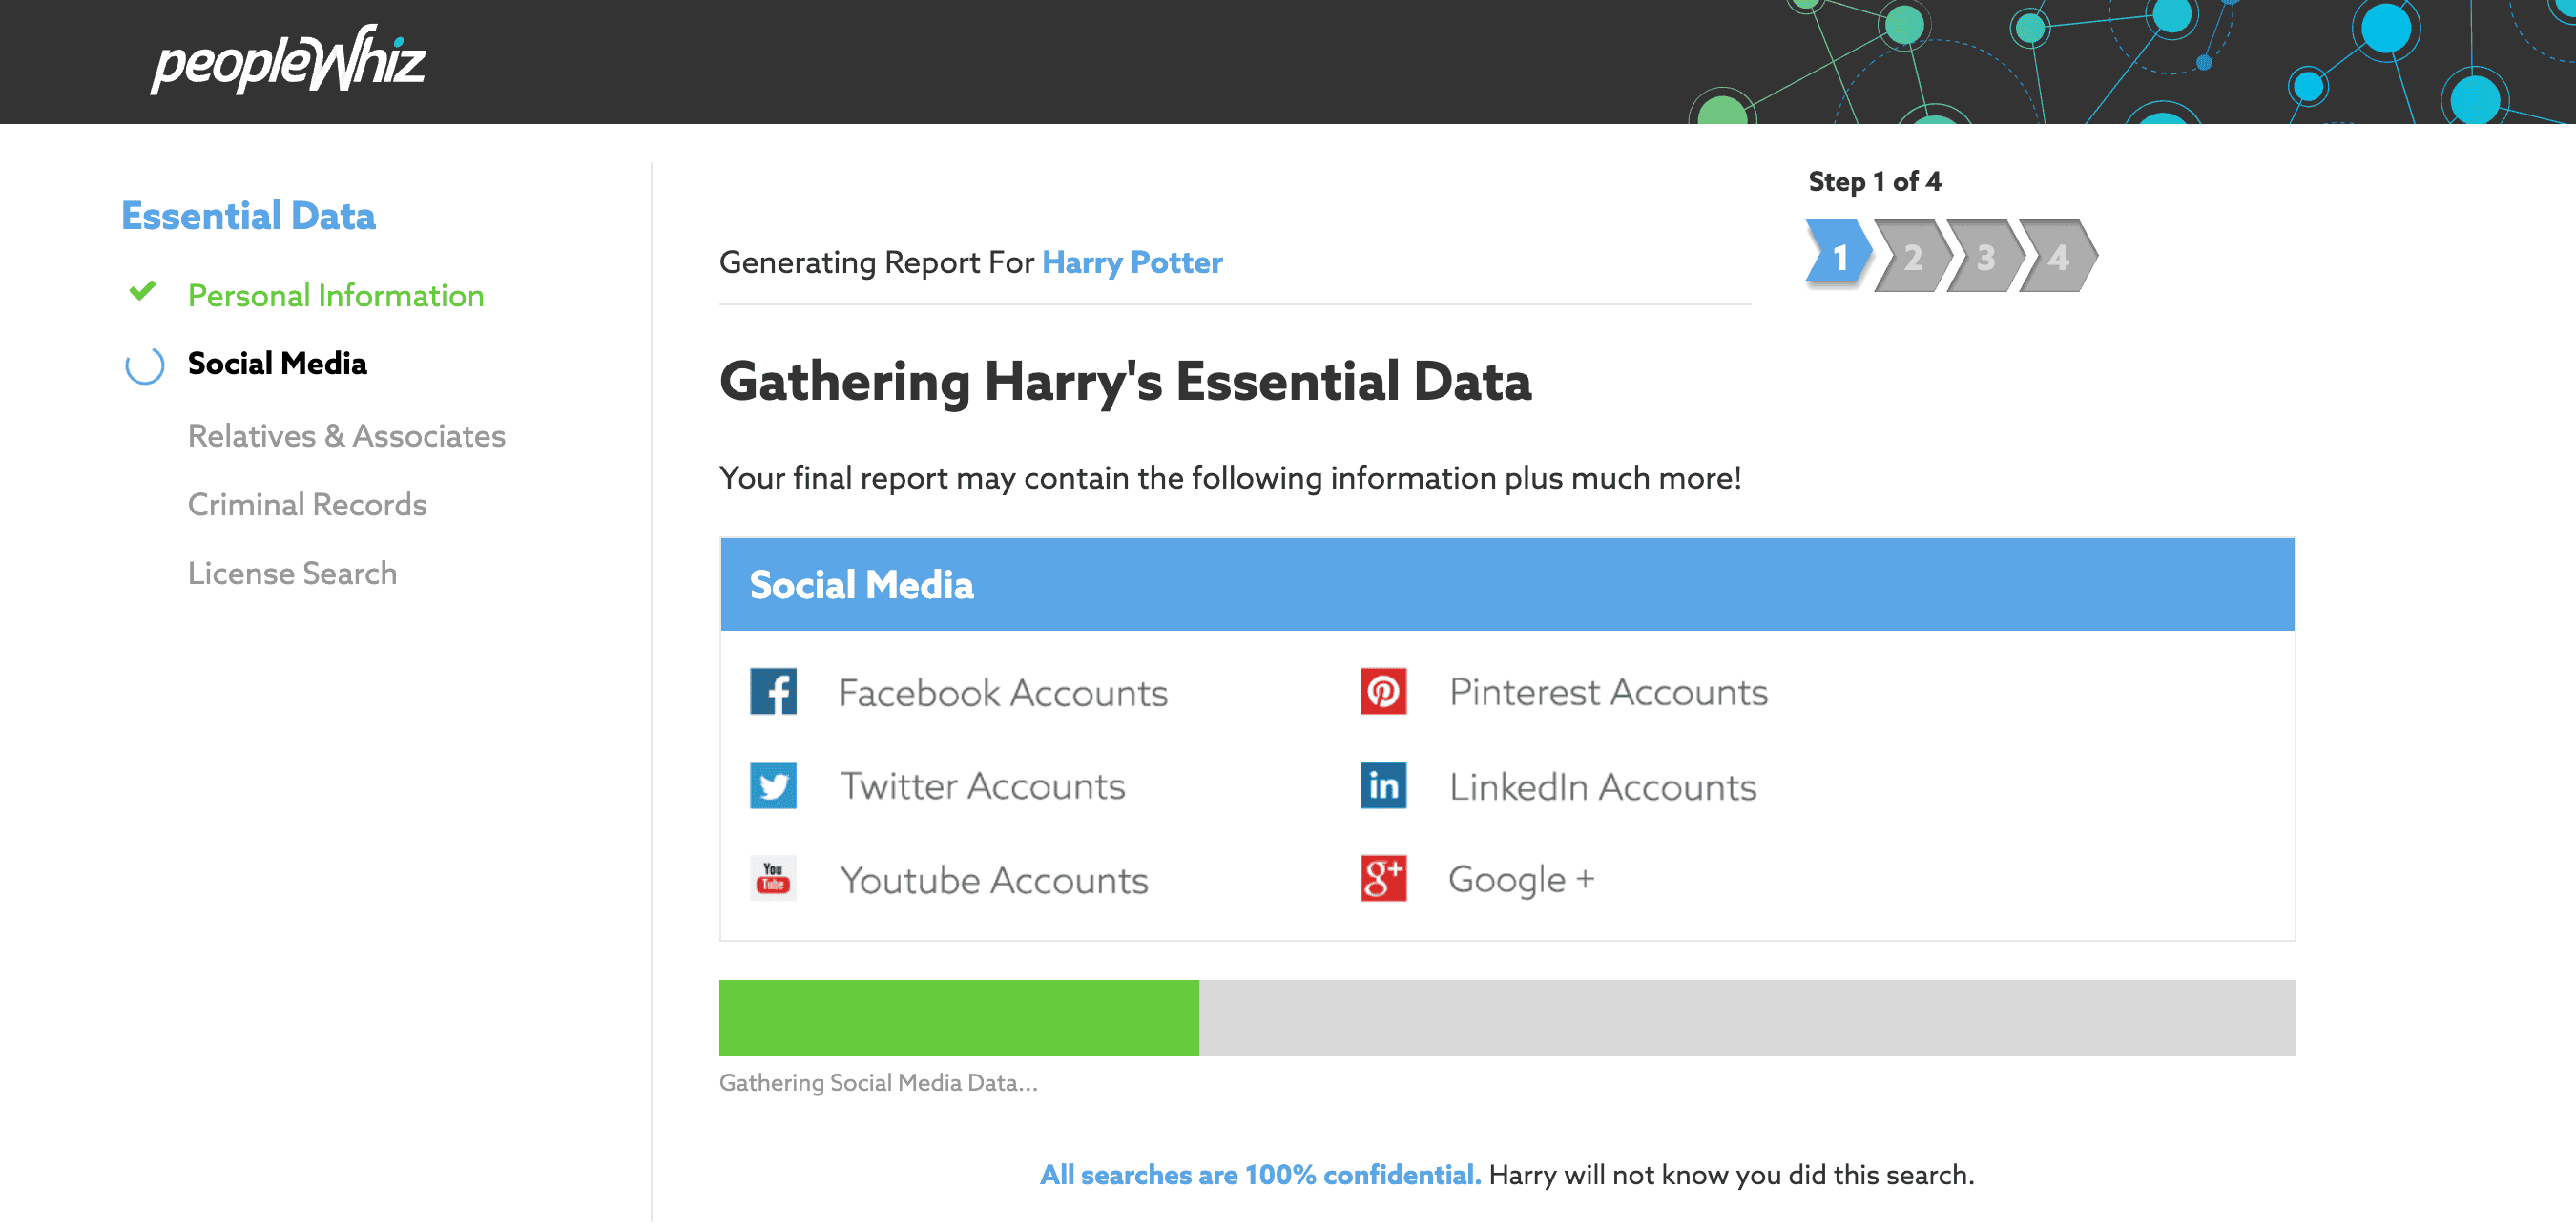2576x1231 pixels.
Task: Click the Social Media panel header
Action: (x=1507, y=585)
